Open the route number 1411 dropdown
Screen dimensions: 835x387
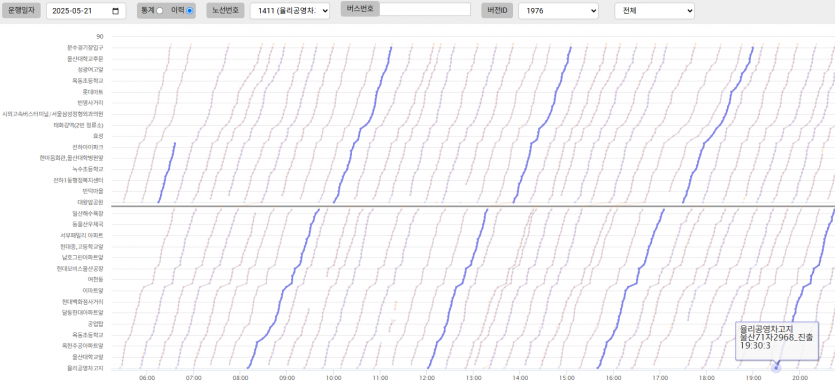click(x=290, y=11)
